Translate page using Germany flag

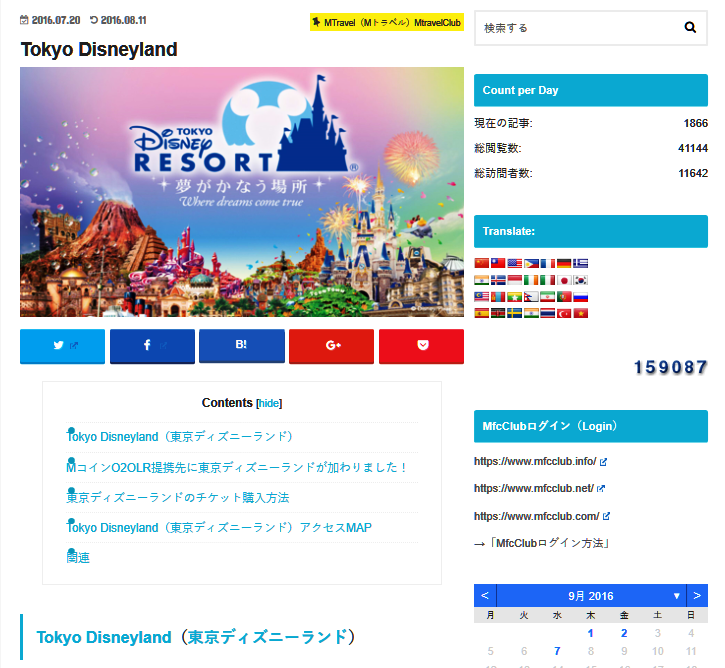pyautogui.click(x=564, y=263)
